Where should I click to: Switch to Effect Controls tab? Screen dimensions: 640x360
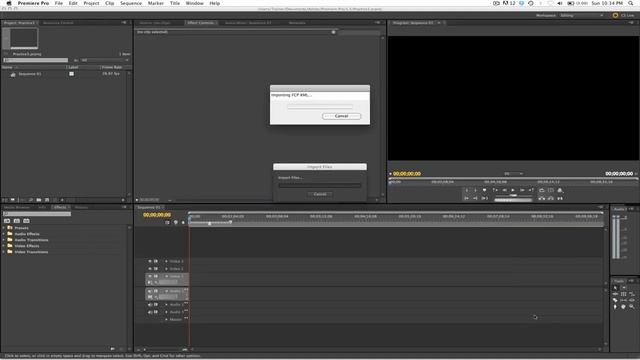(200, 23)
